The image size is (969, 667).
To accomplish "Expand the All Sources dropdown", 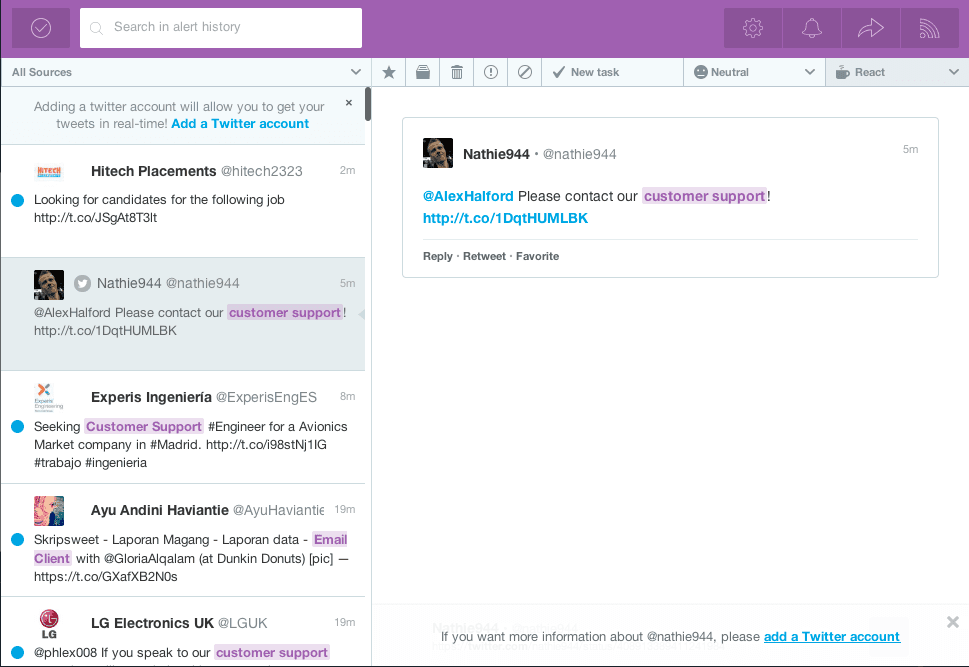I will click(x=186, y=72).
